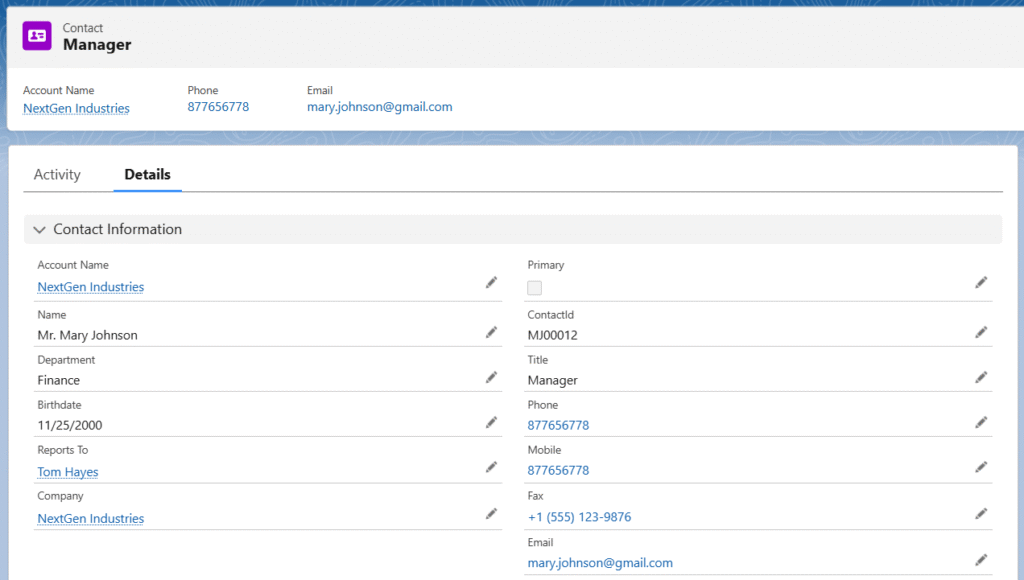1024x580 pixels.
Task: Click the Birthdate edit pencil icon
Action: (491, 422)
